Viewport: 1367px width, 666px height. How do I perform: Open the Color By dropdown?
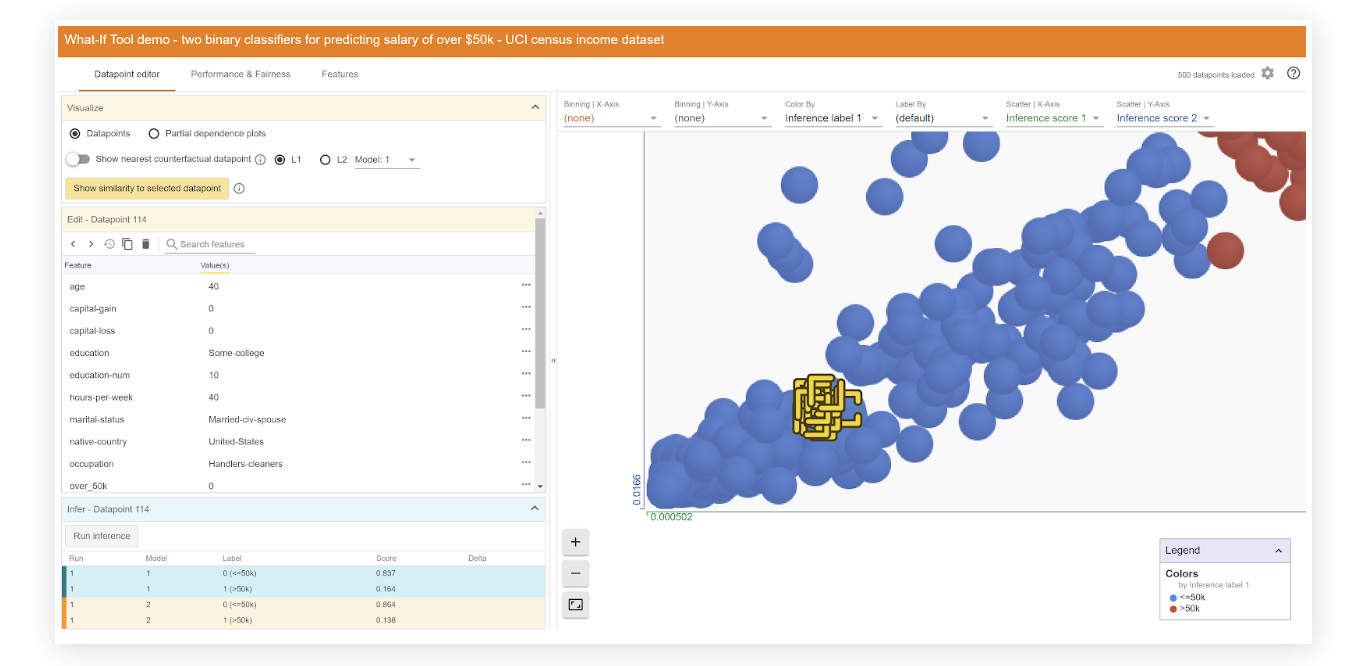[832, 118]
